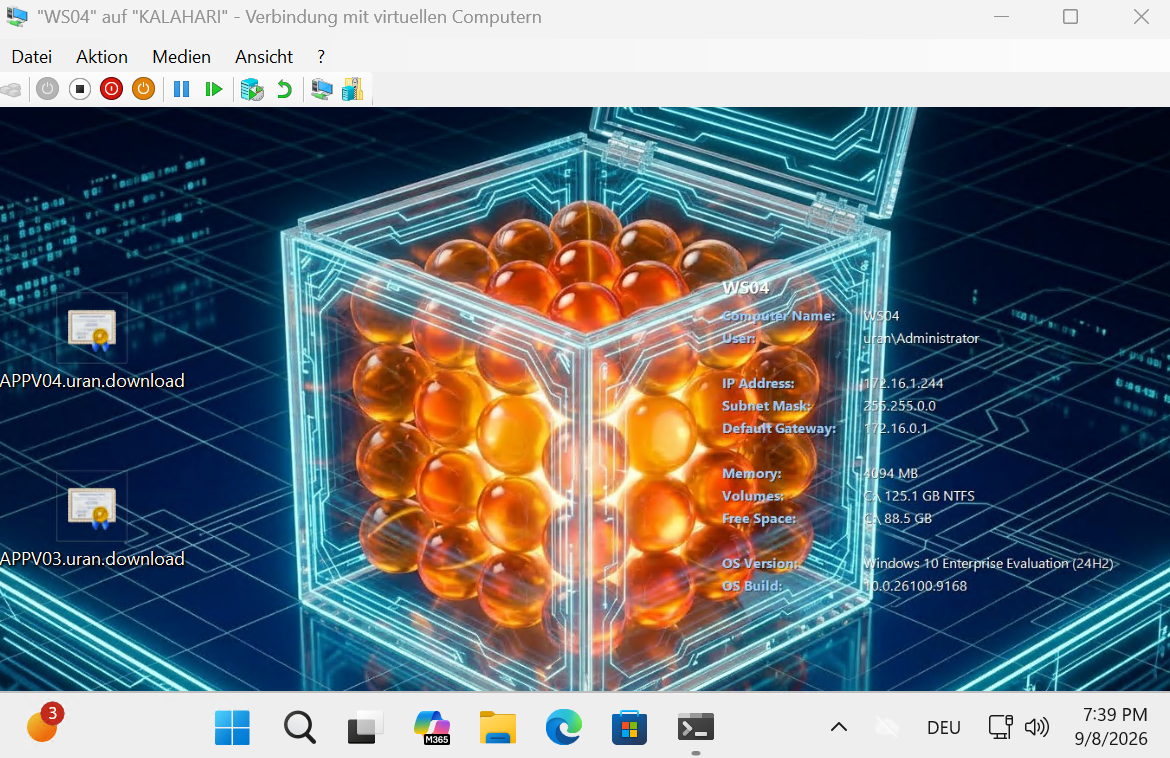
Task: Turn off the VM with stop icon
Action: click(79, 90)
